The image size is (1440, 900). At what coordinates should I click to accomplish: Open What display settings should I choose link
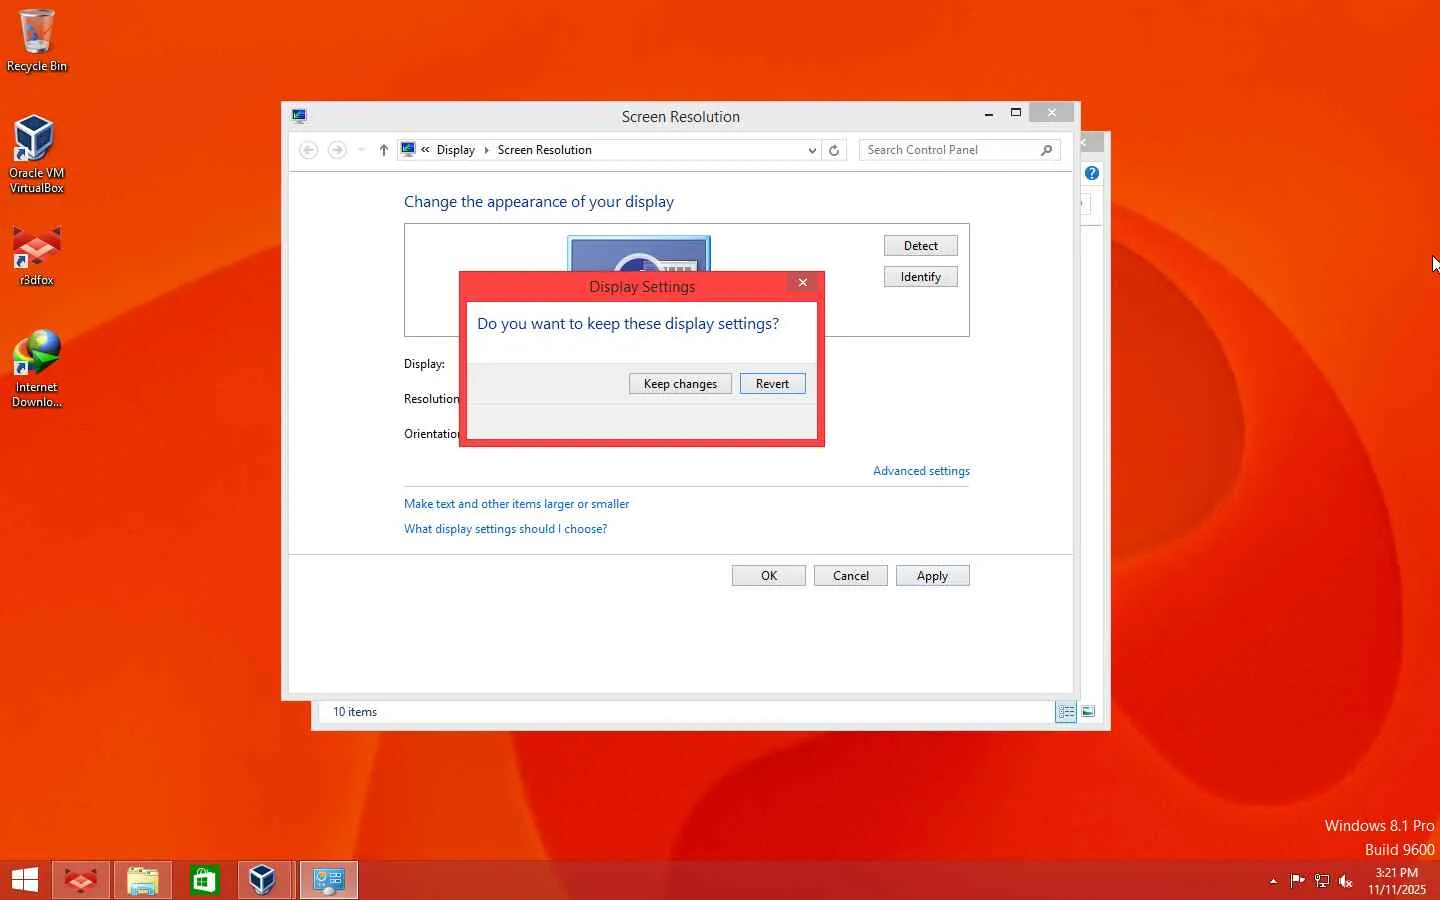point(505,529)
